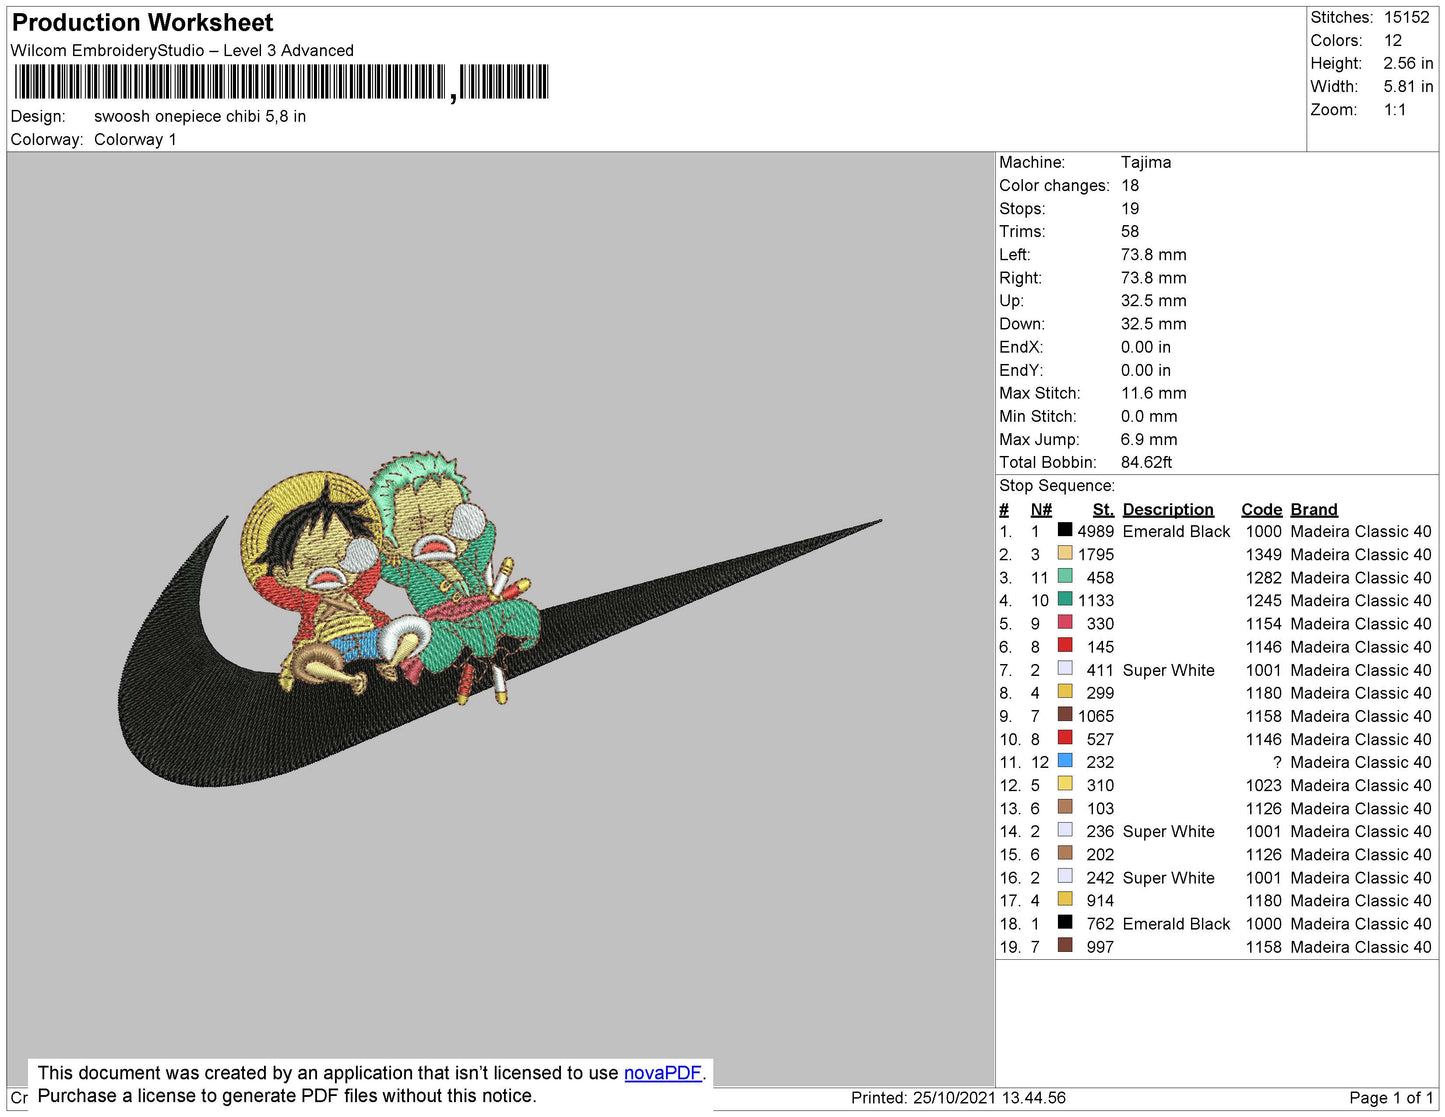This screenshot has width=1445, height=1117.
Task: Click the barcode under the worksheet title
Action: pos(280,82)
